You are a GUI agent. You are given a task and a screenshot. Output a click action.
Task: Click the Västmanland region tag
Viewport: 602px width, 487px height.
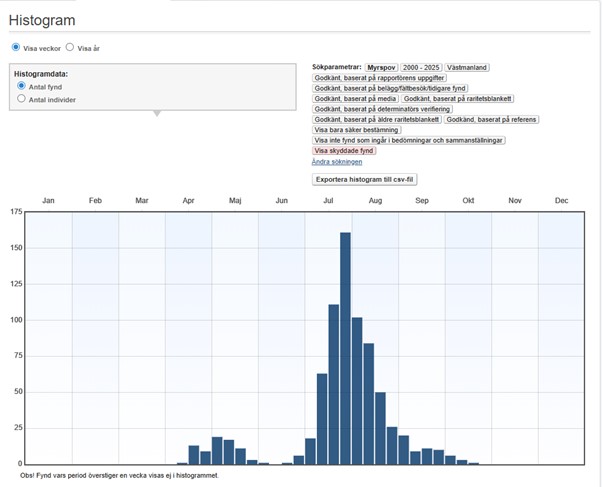(x=467, y=67)
